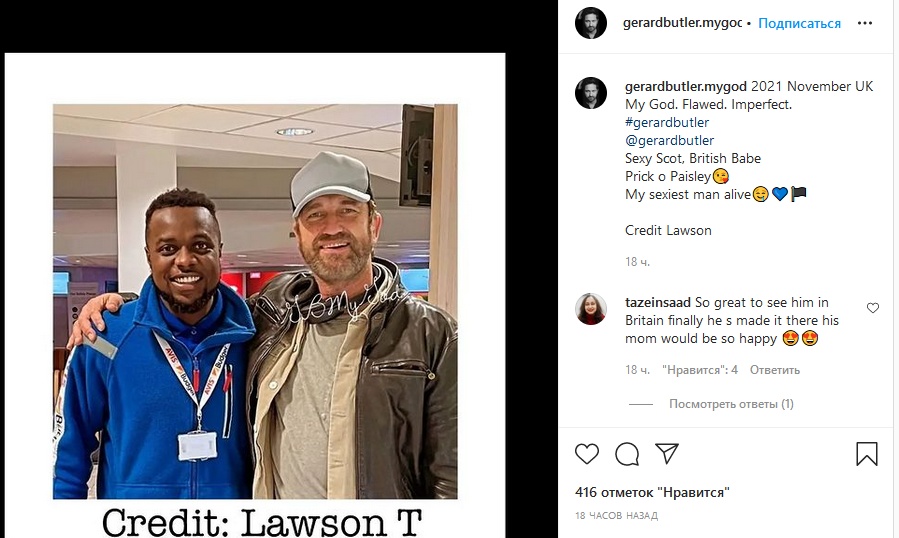The width and height of the screenshot is (899, 538).
Task: Follow the account via Подписаться
Action: click(x=799, y=23)
